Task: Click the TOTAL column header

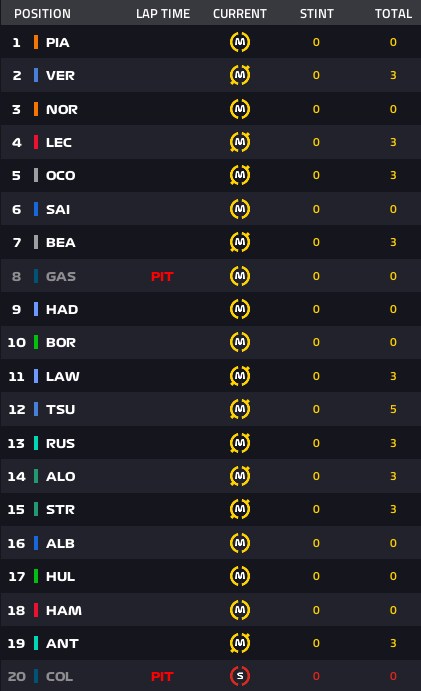Action: coord(393,14)
